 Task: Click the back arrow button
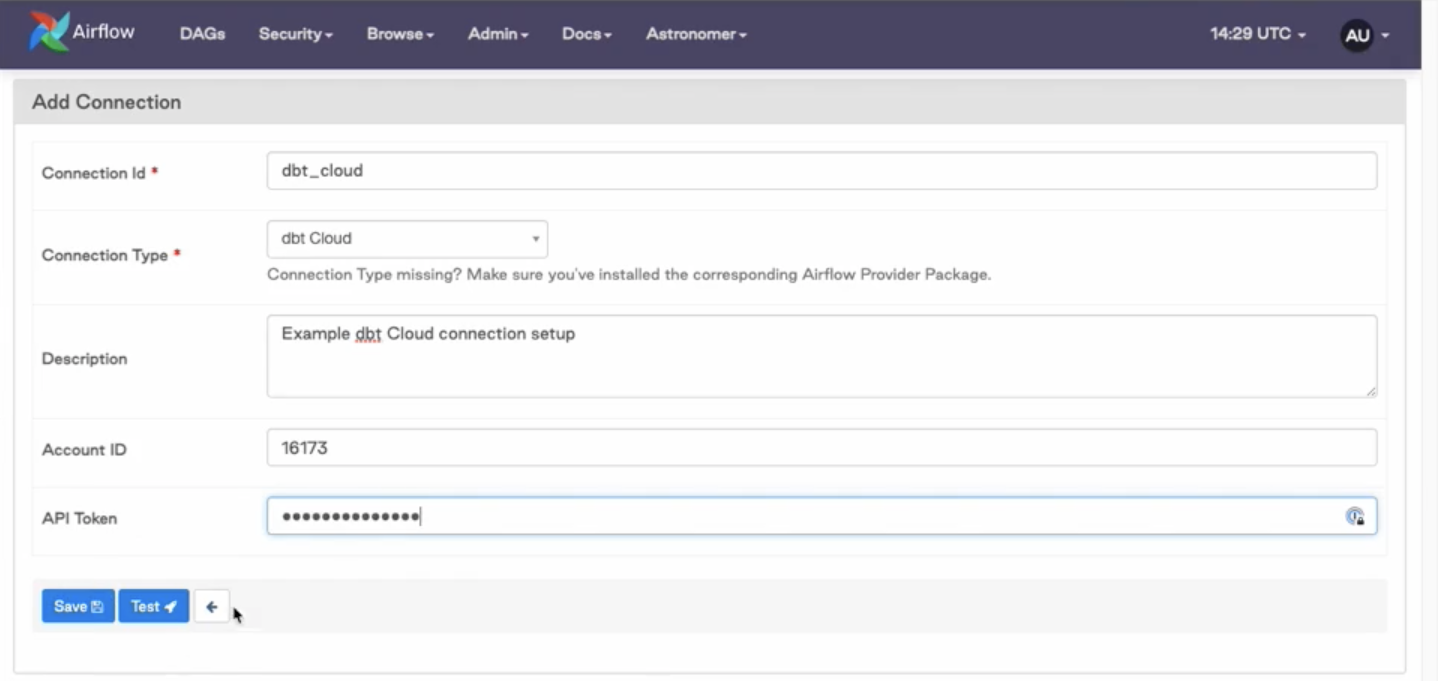211,606
